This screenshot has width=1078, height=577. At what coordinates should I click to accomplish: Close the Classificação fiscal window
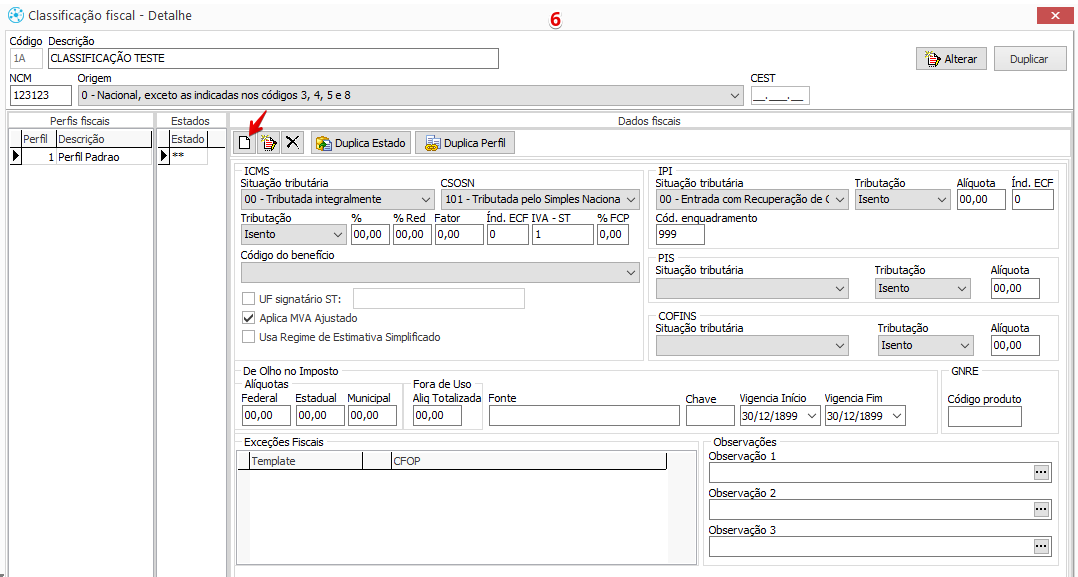point(1054,15)
